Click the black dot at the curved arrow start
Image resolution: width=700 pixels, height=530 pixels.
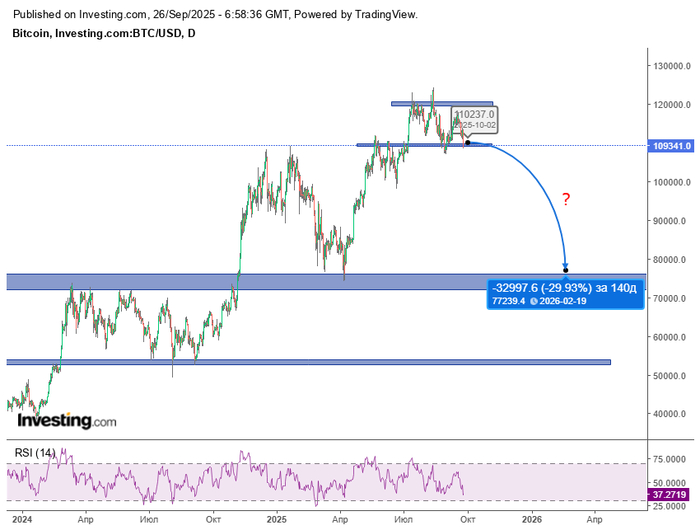click(x=468, y=143)
